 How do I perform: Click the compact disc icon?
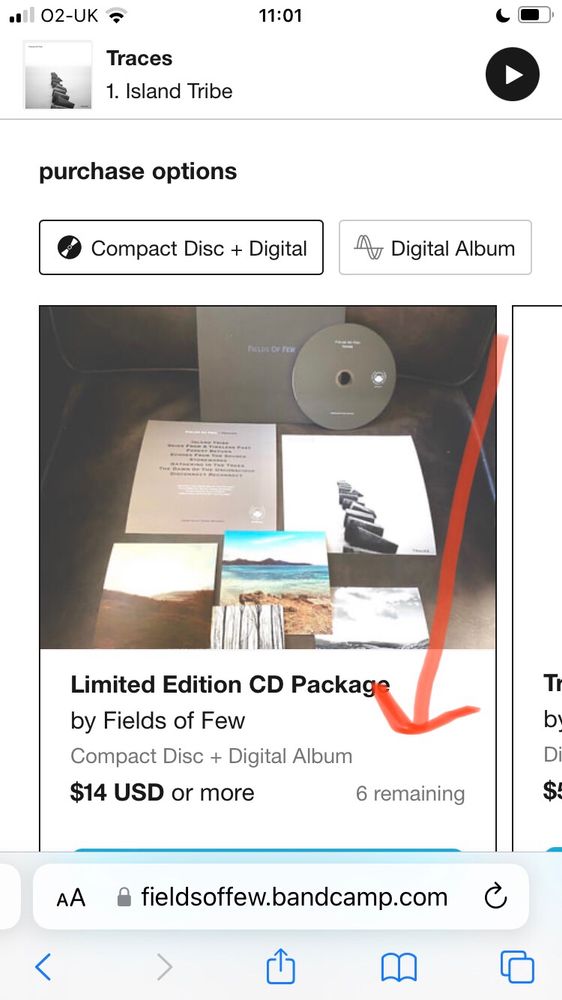[70, 248]
